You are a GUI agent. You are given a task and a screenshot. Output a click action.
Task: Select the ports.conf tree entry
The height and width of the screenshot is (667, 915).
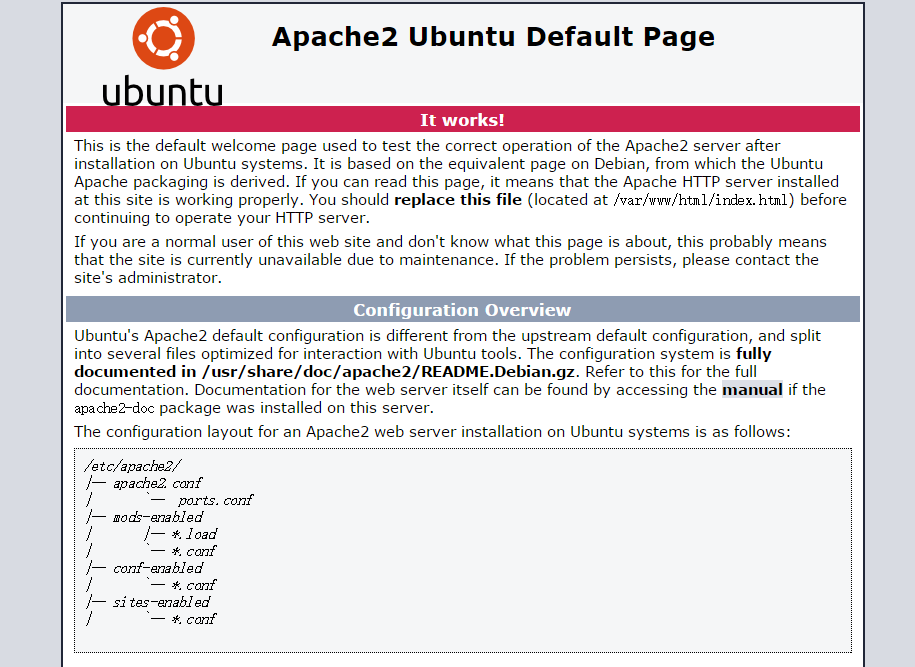point(215,500)
